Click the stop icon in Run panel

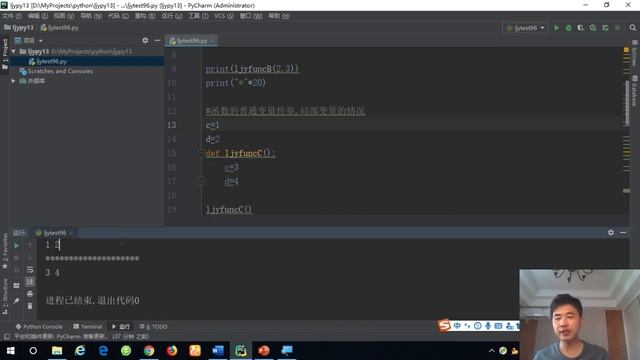click(x=16, y=258)
